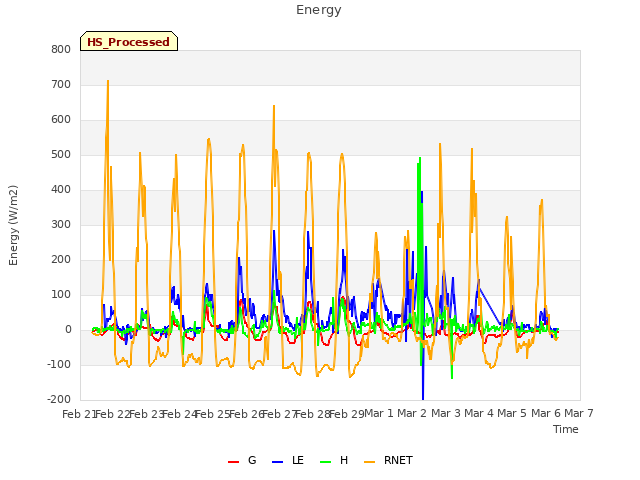Click the 300 y-axis tick label
The height and width of the screenshot is (480, 640).
(61, 224)
